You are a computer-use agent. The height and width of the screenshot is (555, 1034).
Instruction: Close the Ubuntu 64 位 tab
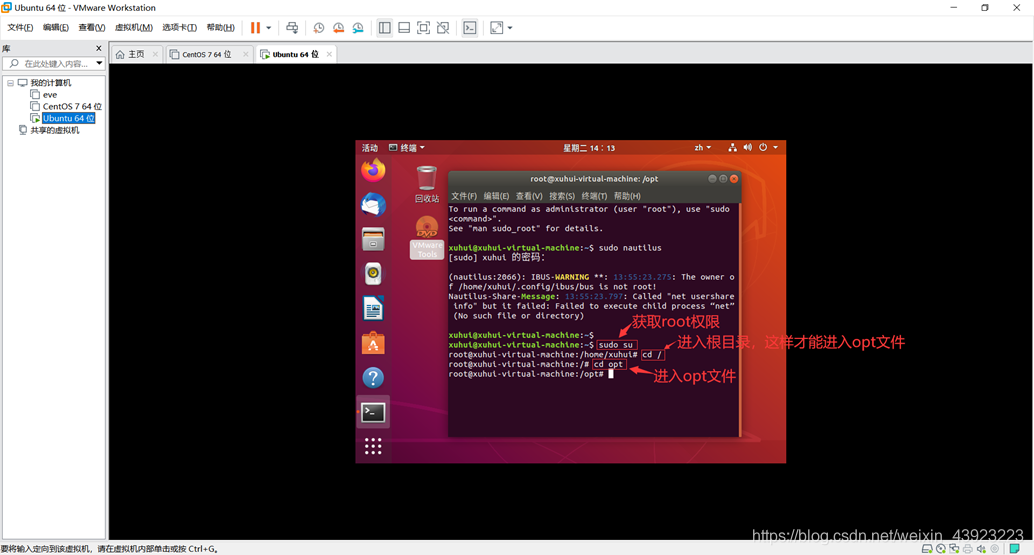pyautogui.click(x=329, y=54)
